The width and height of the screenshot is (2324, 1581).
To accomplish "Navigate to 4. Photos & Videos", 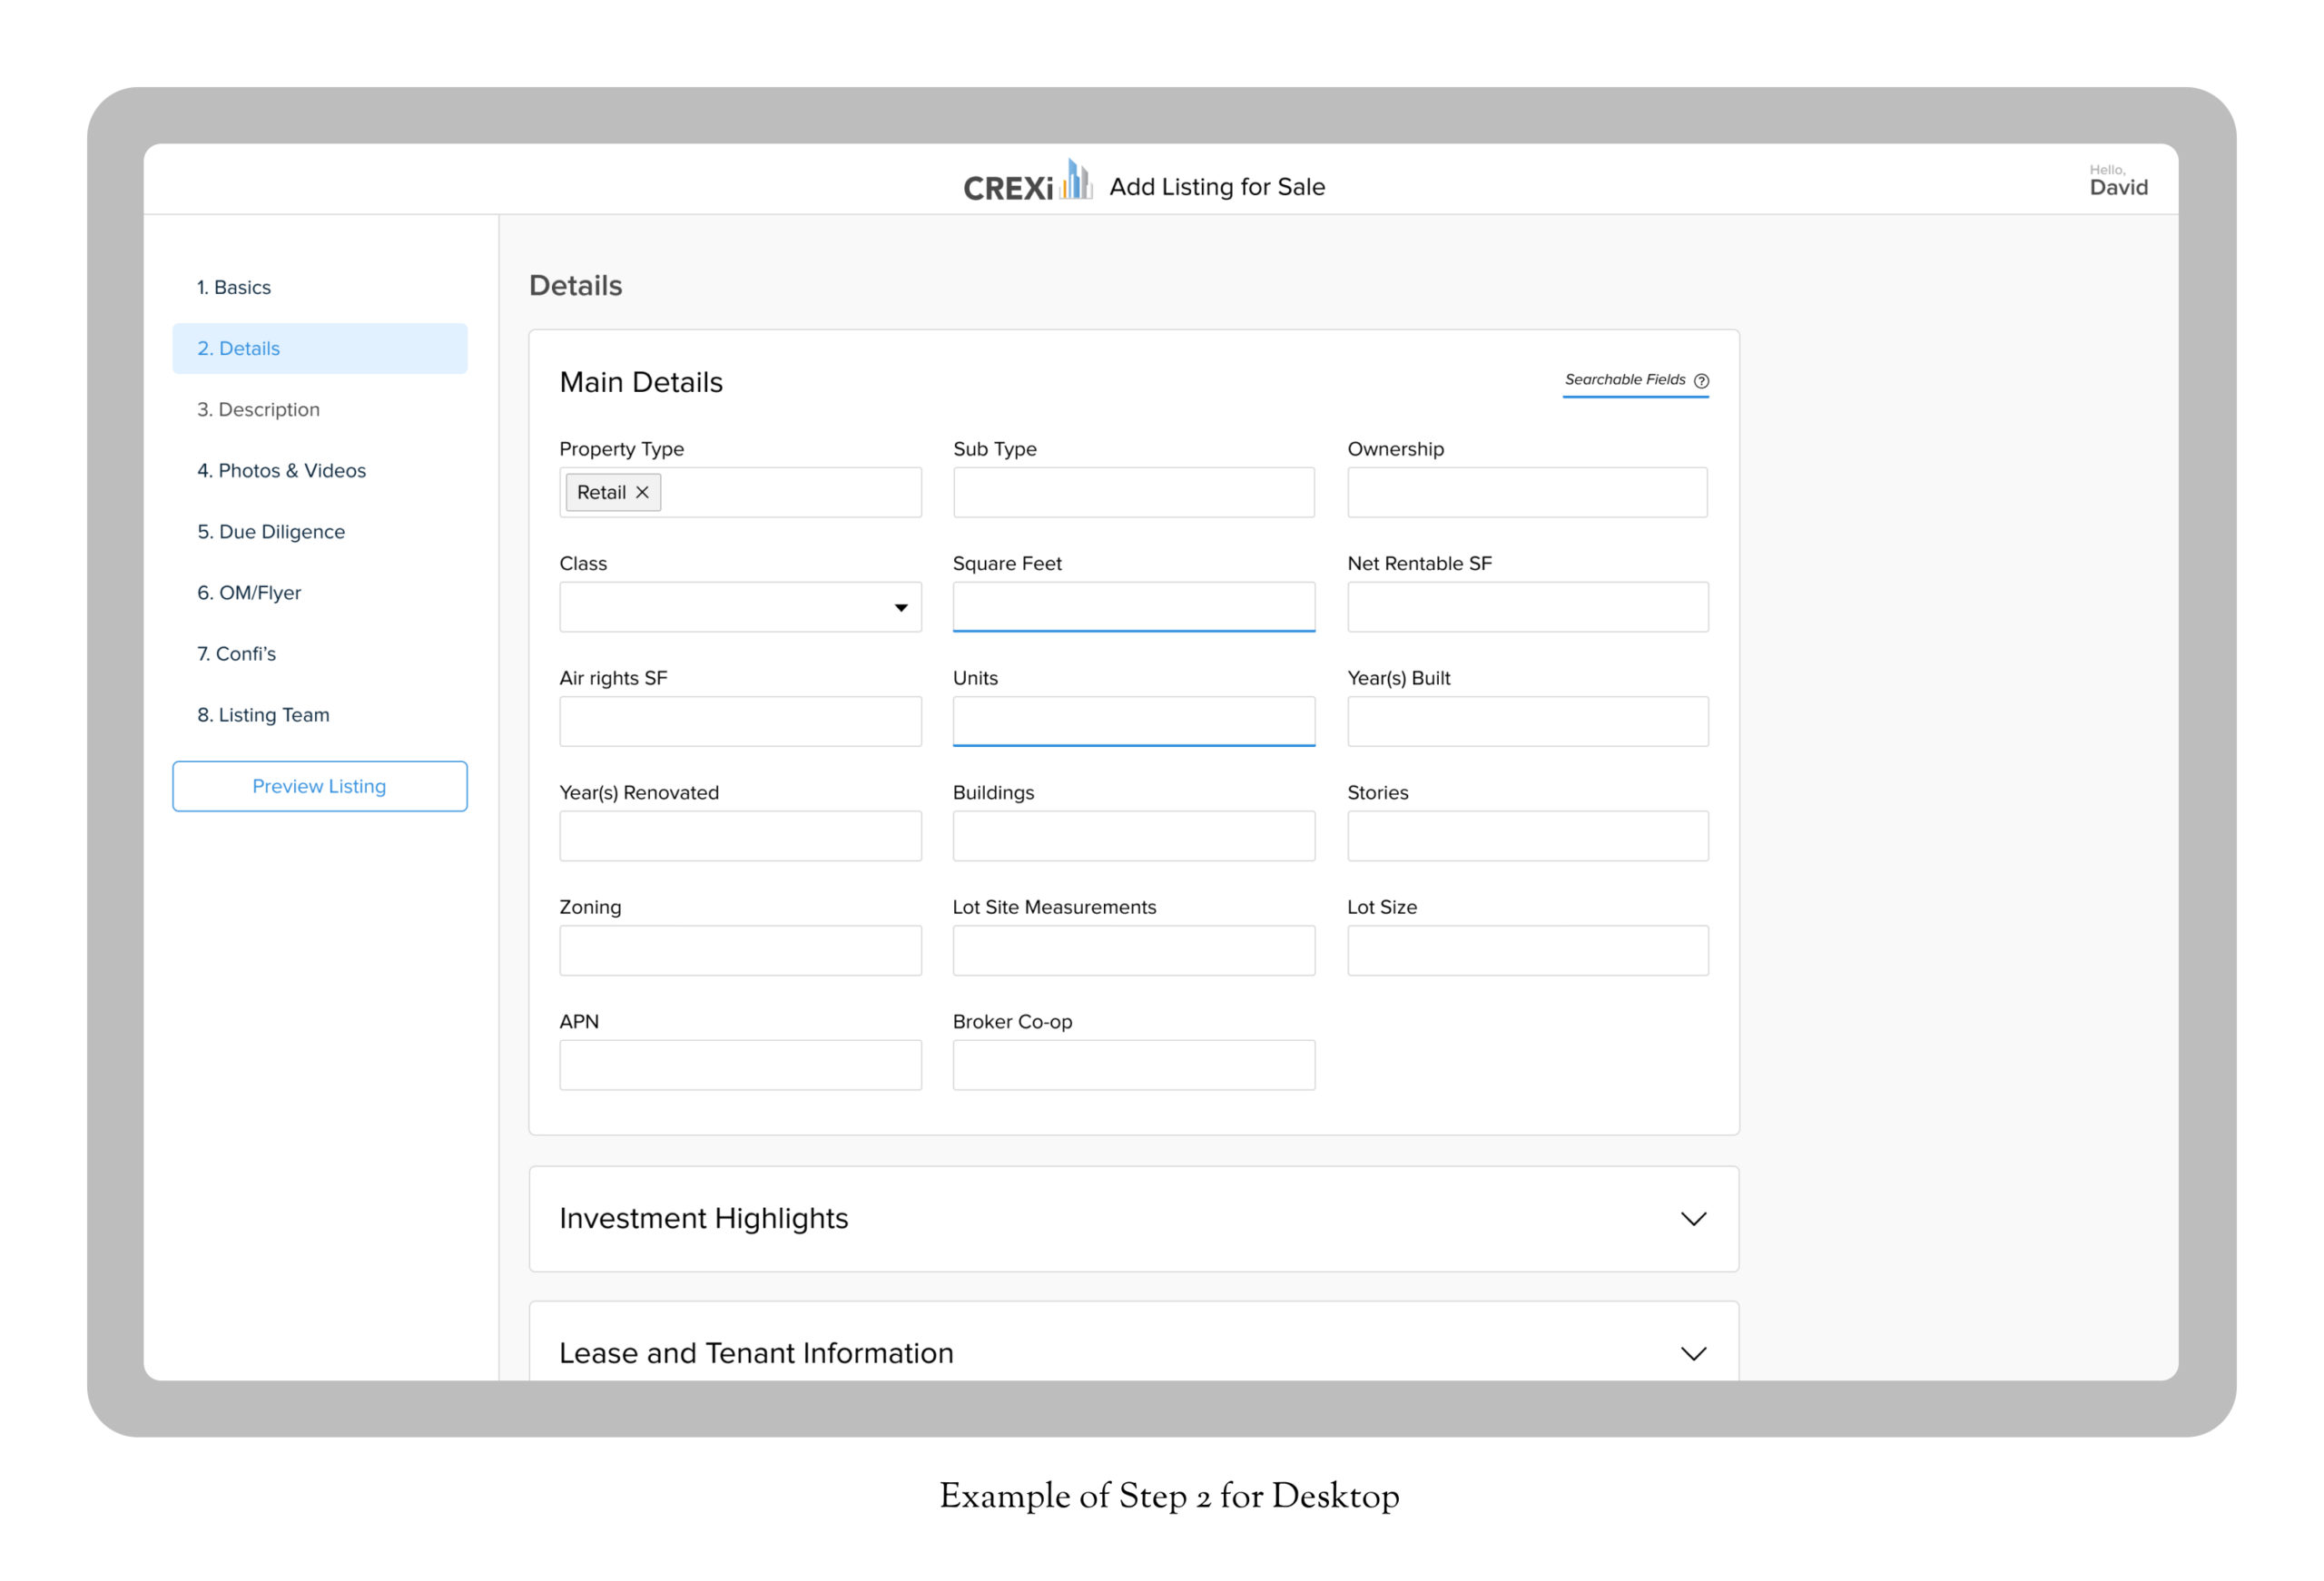I will pyautogui.click(x=281, y=471).
